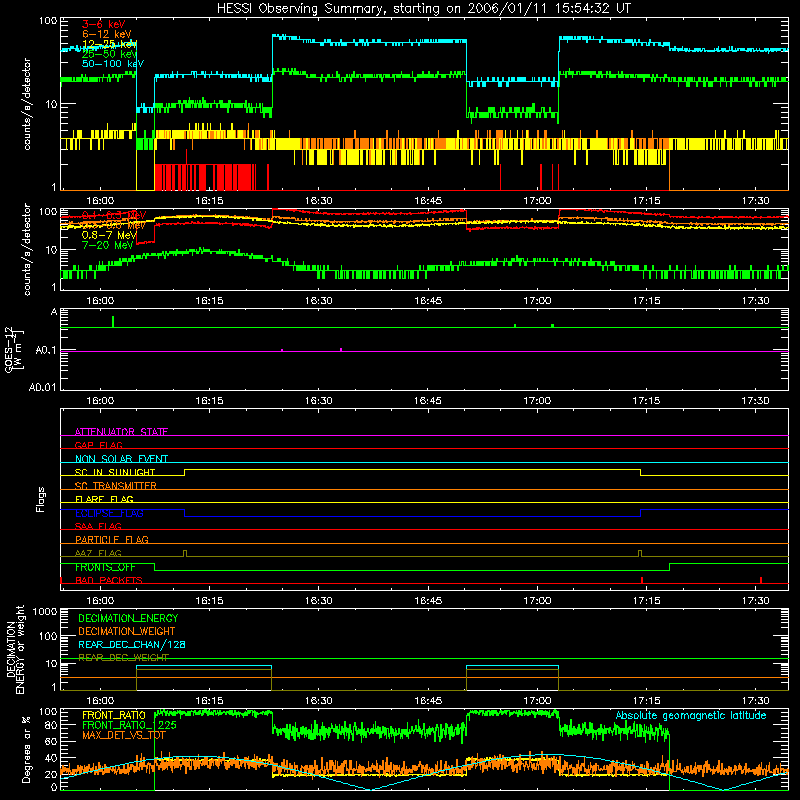Select the FRONT_RATIO legend label

click(114, 715)
